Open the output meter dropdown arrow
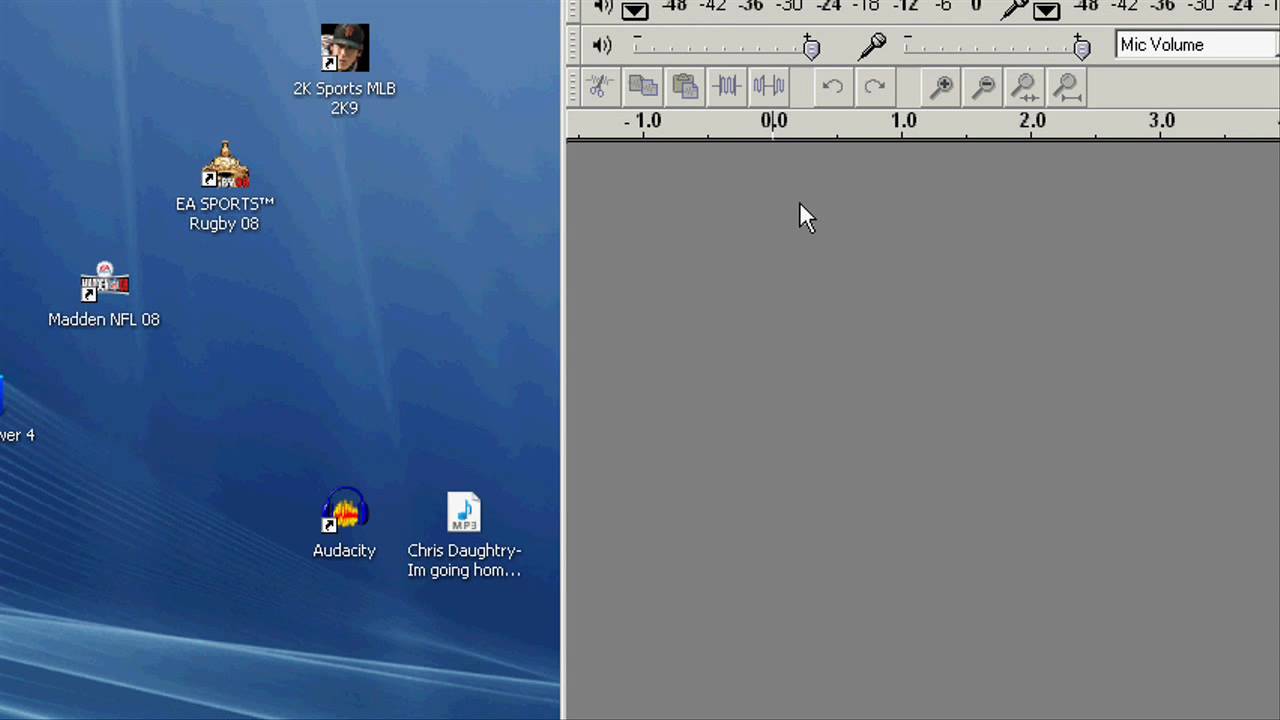 click(635, 11)
